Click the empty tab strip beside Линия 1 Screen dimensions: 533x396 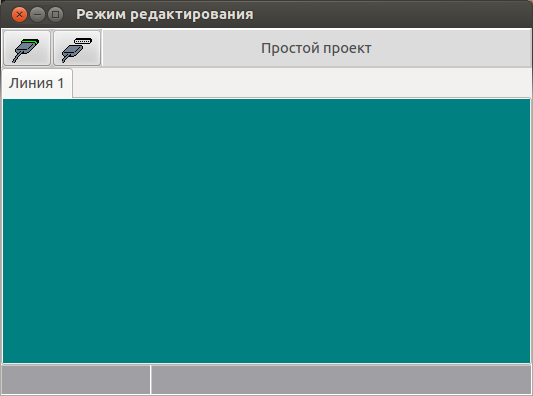pyautogui.click(x=302, y=83)
